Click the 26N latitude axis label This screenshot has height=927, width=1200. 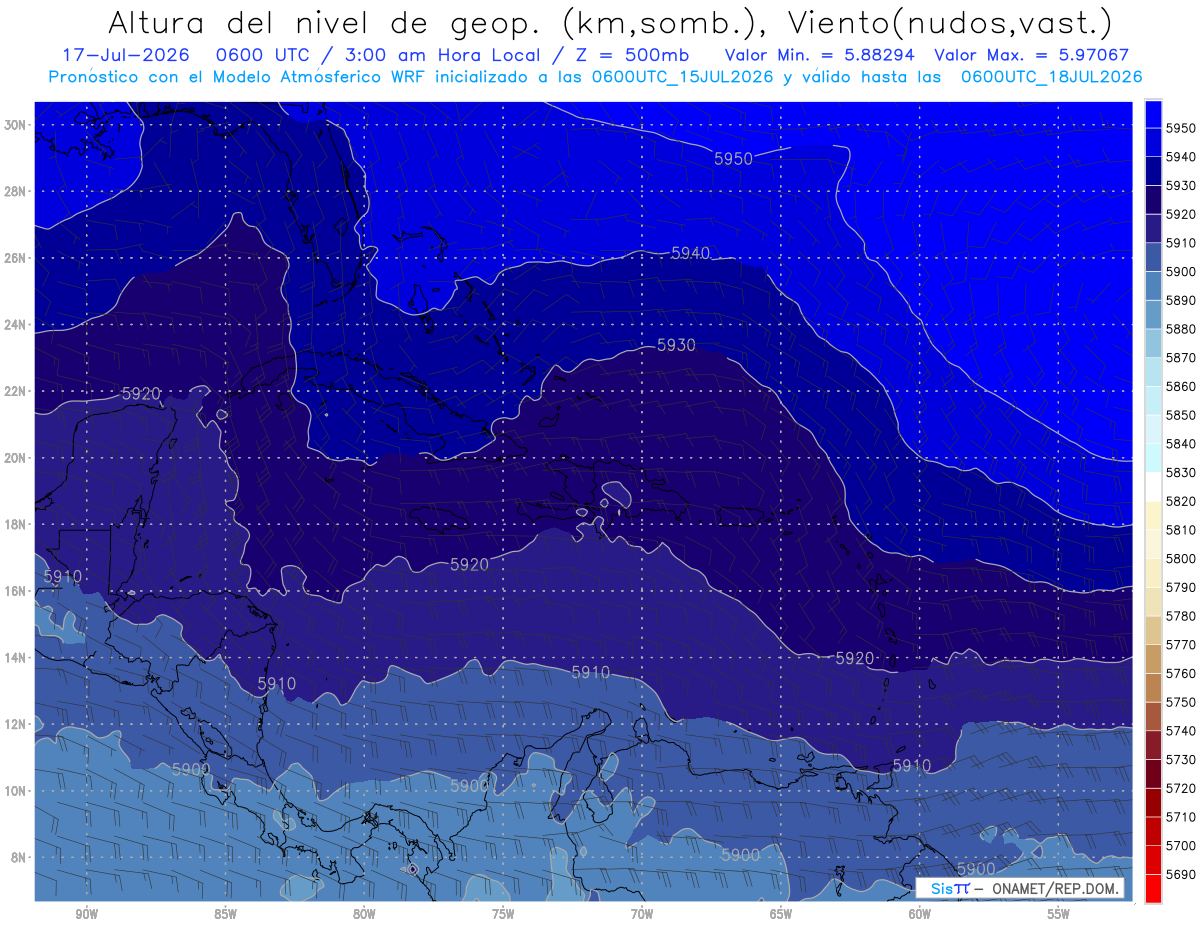point(17,258)
